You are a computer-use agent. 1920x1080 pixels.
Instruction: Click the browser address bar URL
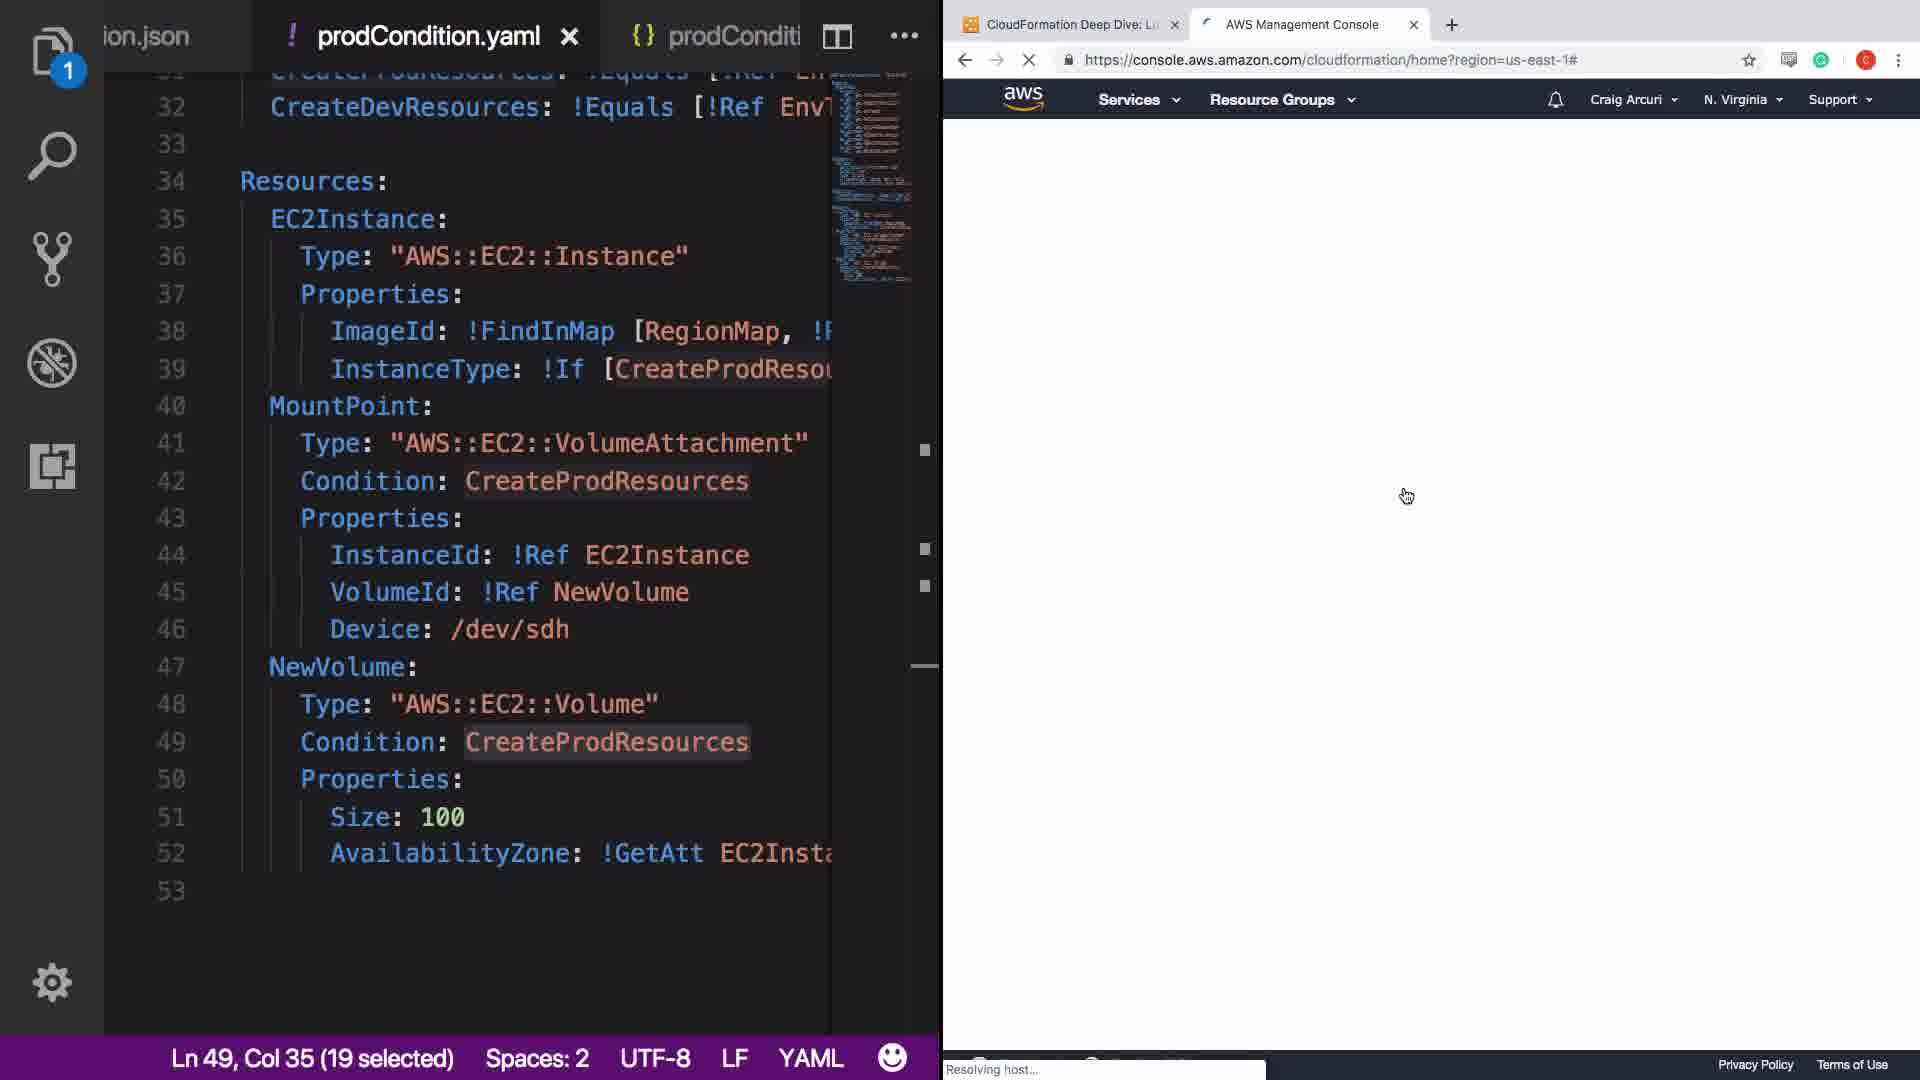tap(1330, 60)
